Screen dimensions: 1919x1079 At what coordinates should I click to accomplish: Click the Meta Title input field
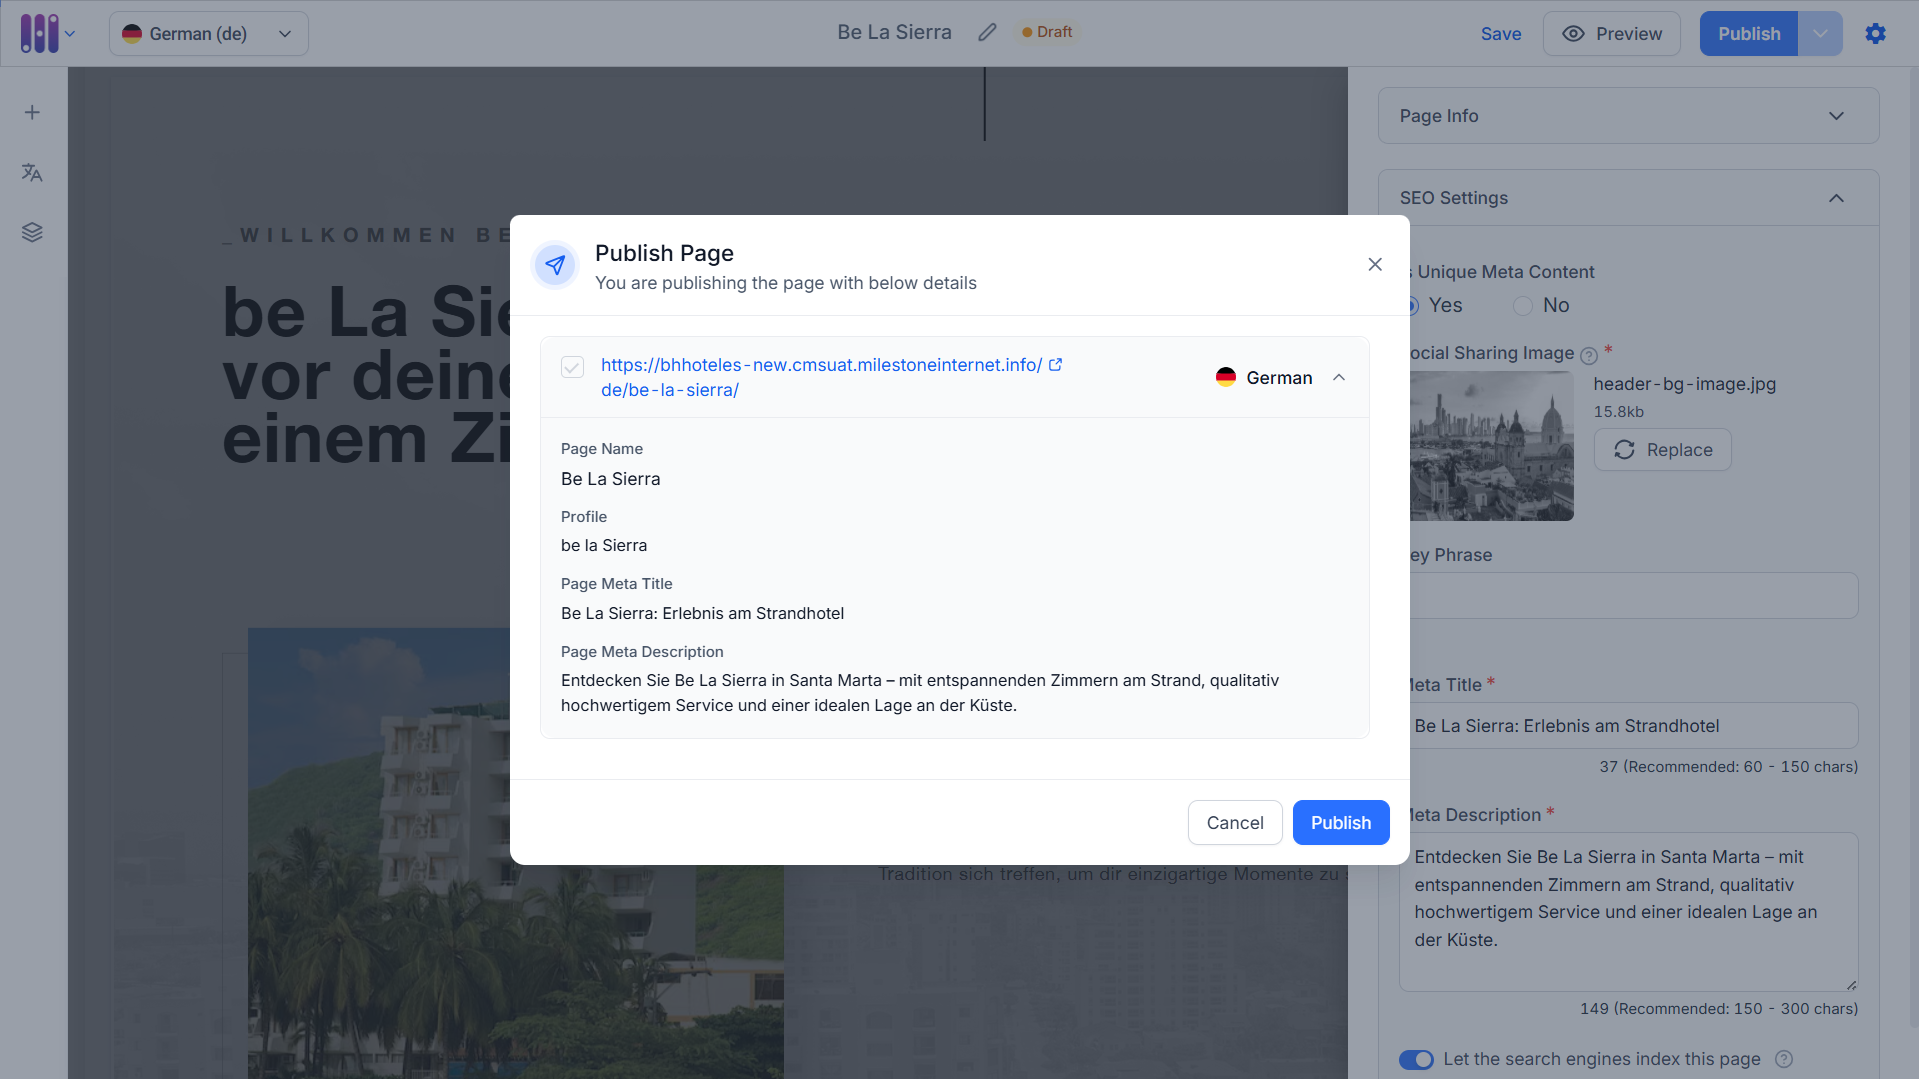[x=1633, y=726]
